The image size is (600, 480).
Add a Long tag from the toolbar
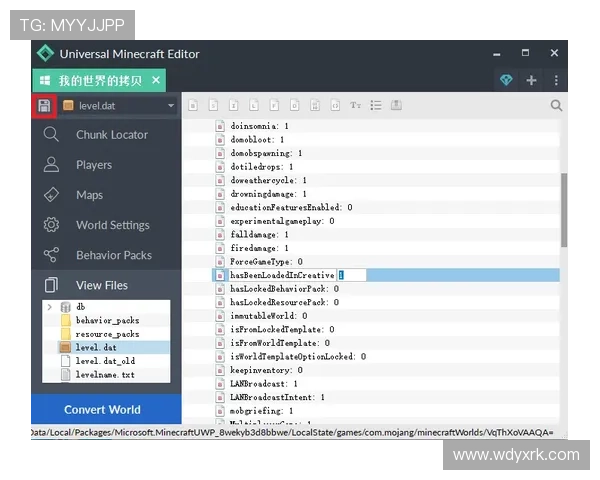click(254, 105)
